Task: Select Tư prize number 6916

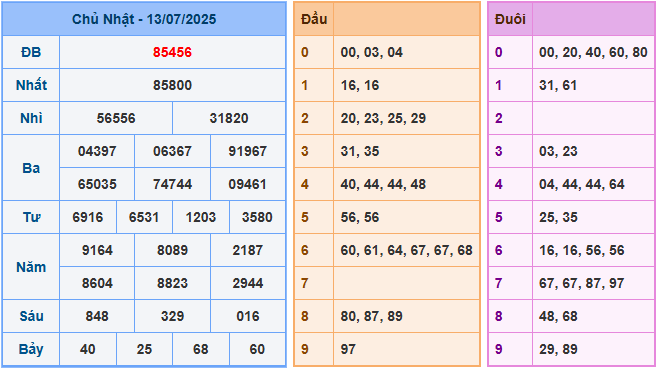Action: [x=88, y=217]
